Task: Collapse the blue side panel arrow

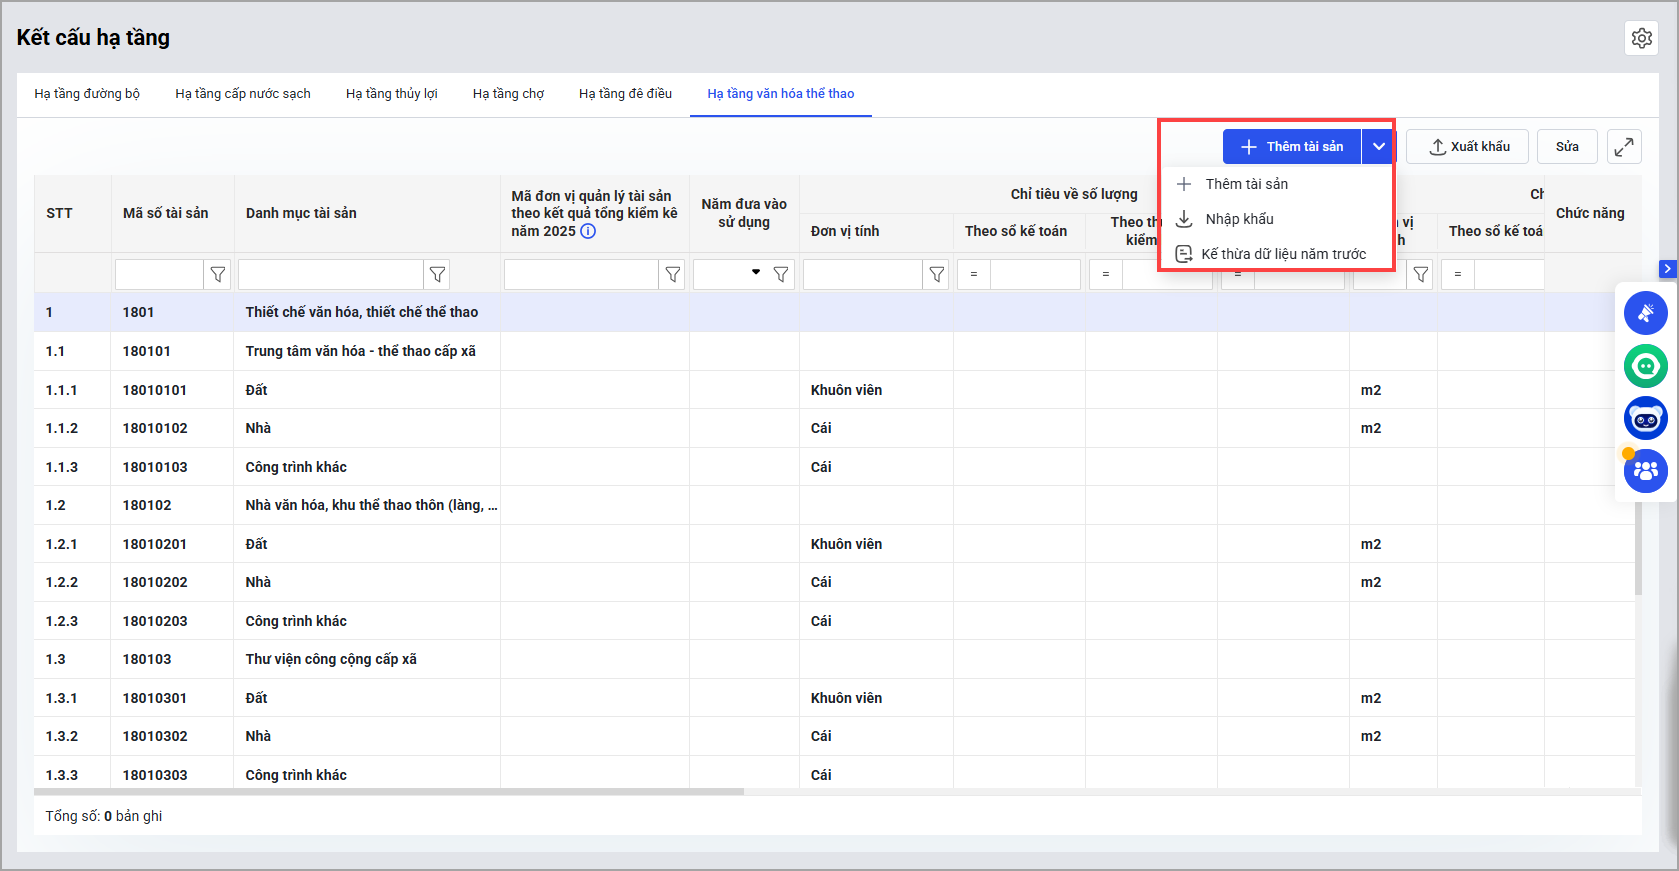Action: [1666, 269]
